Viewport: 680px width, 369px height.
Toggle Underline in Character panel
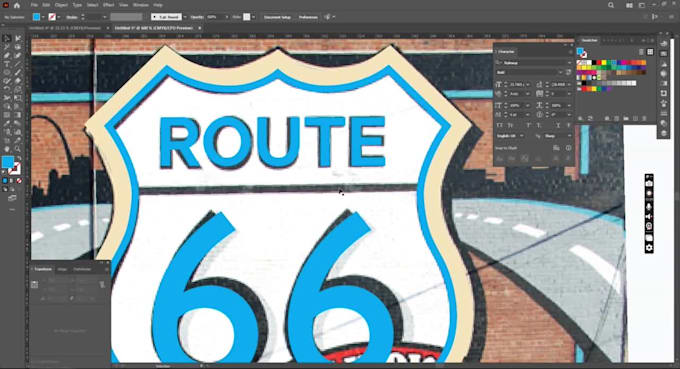click(x=558, y=125)
